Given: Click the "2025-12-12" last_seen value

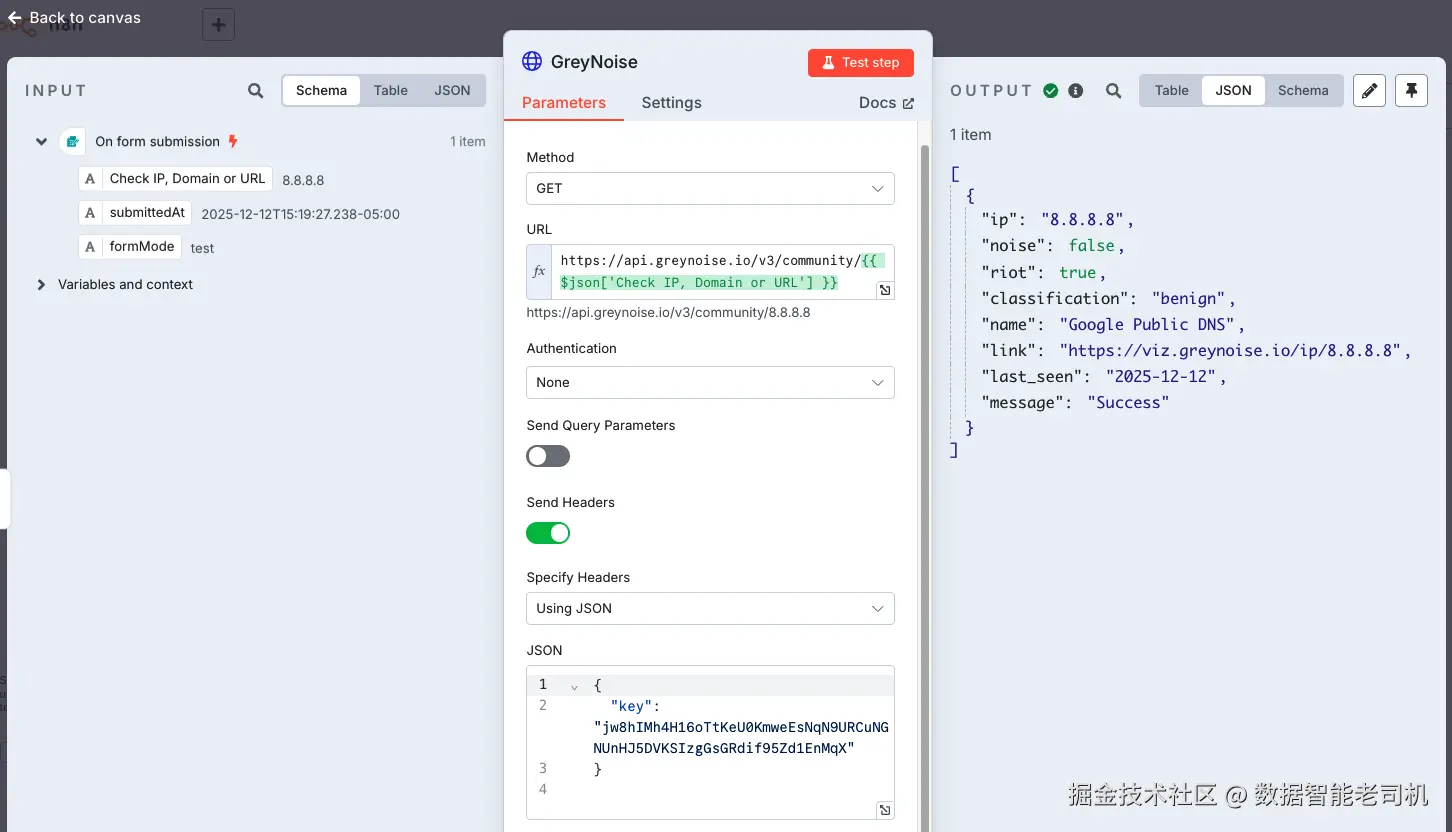Looking at the screenshot, I should coord(1160,377).
